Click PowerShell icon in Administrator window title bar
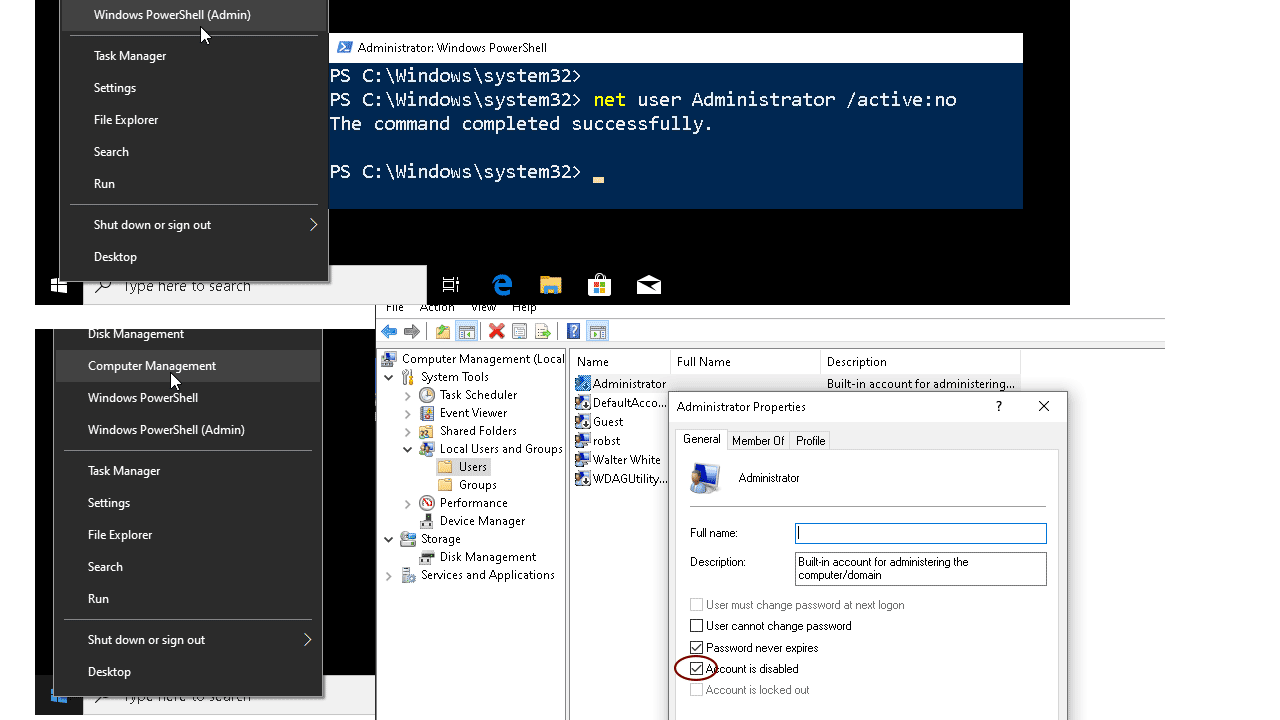The image size is (1280, 720). pyautogui.click(x=345, y=47)
